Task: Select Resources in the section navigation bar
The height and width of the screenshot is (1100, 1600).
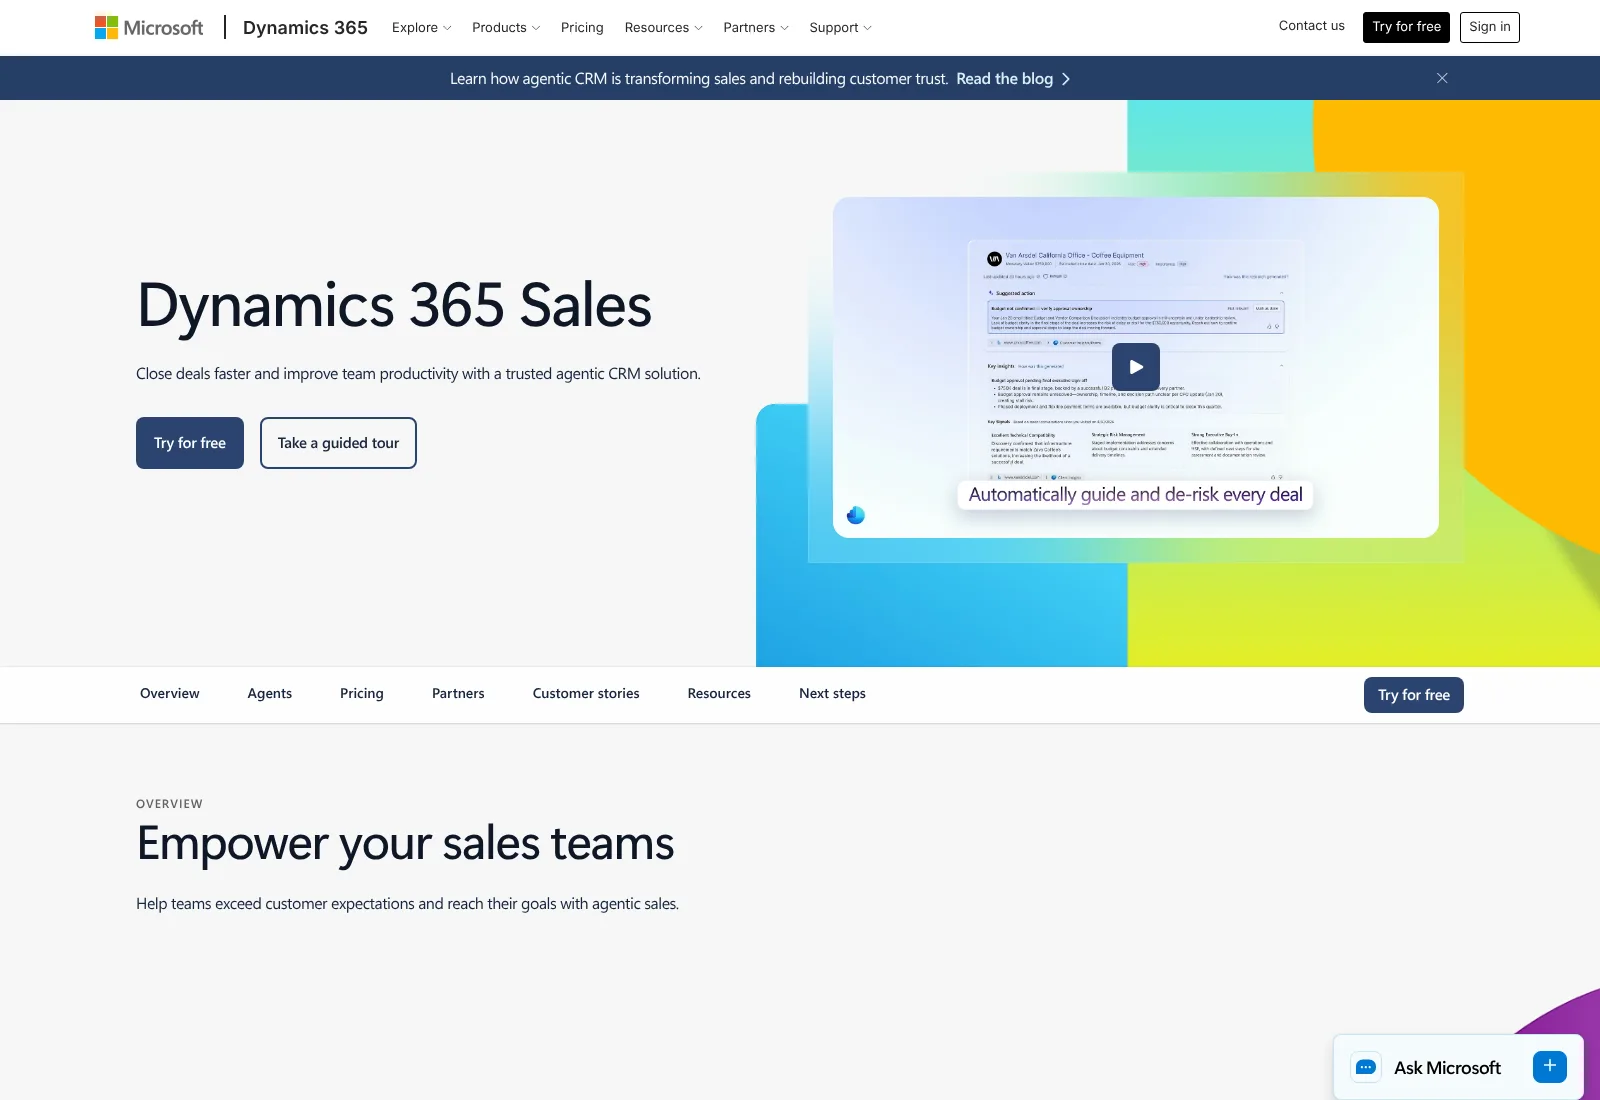Action: pyautogui.click(x=719, y=693)
